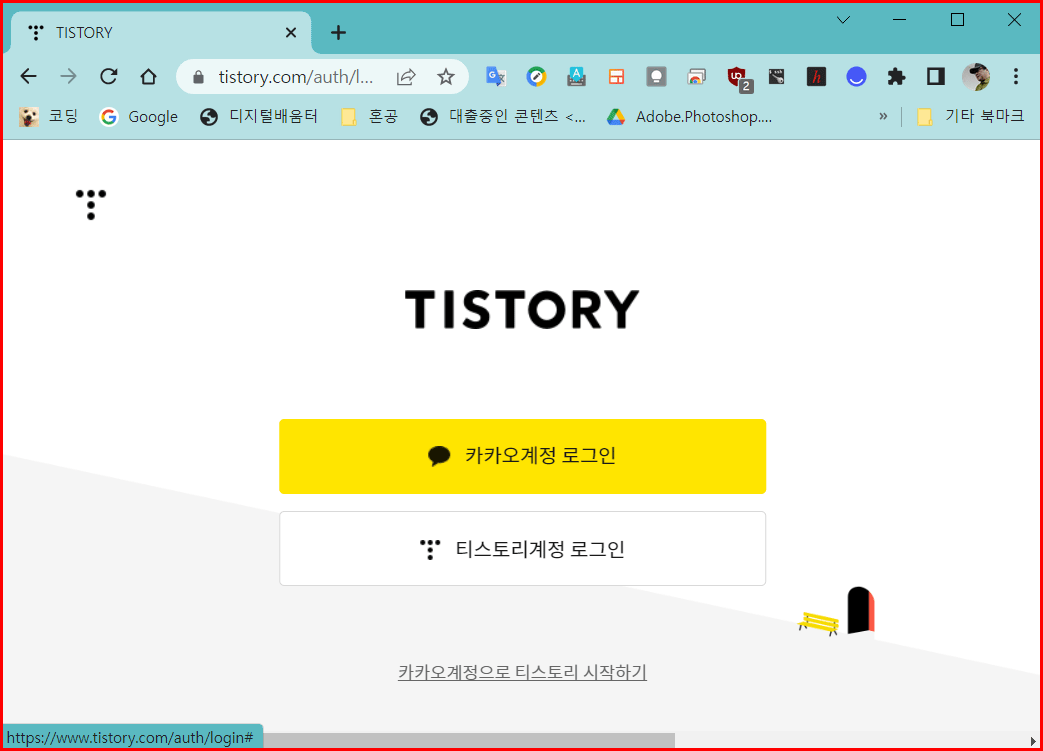The height and width of the screenshot is (751, 1043).
Task: Open the 혼공 bookmark folder
Action: point(369,116)
